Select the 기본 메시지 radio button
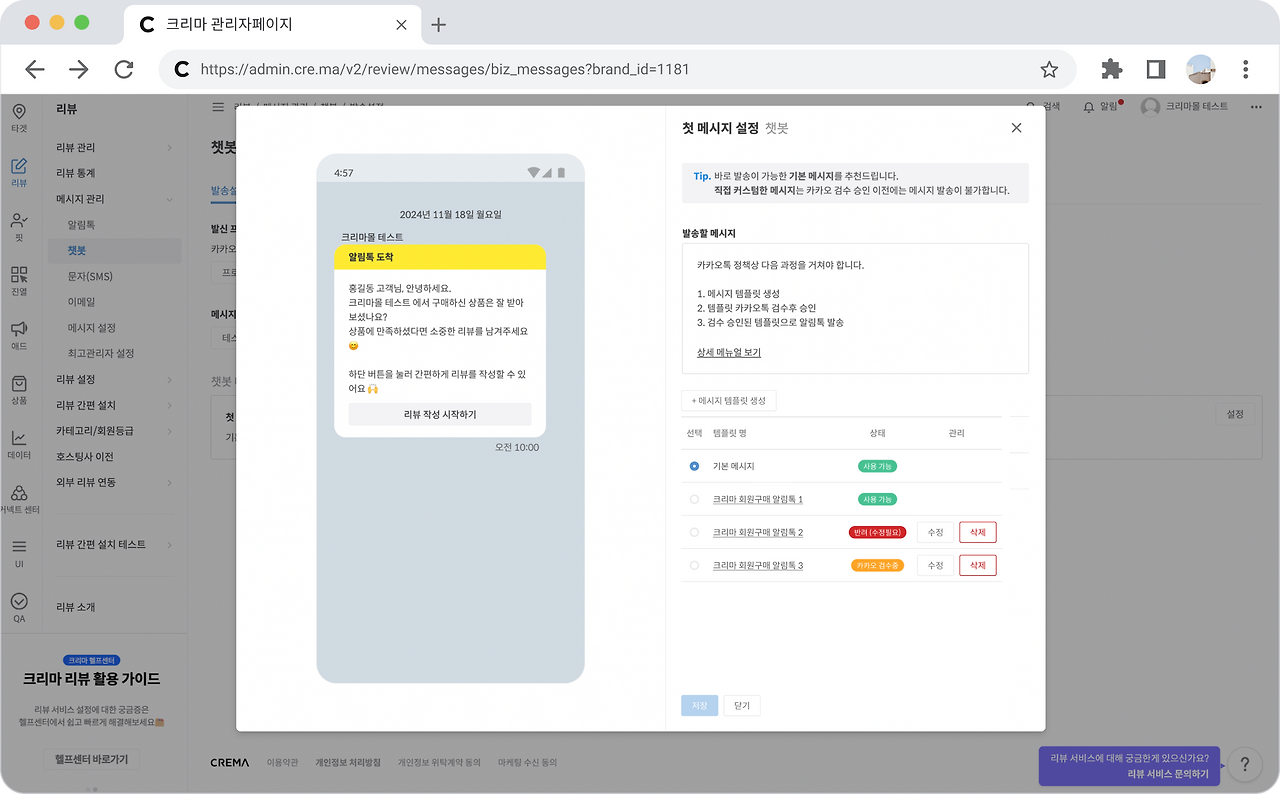1280x794 pixels. tap(695, 466)
